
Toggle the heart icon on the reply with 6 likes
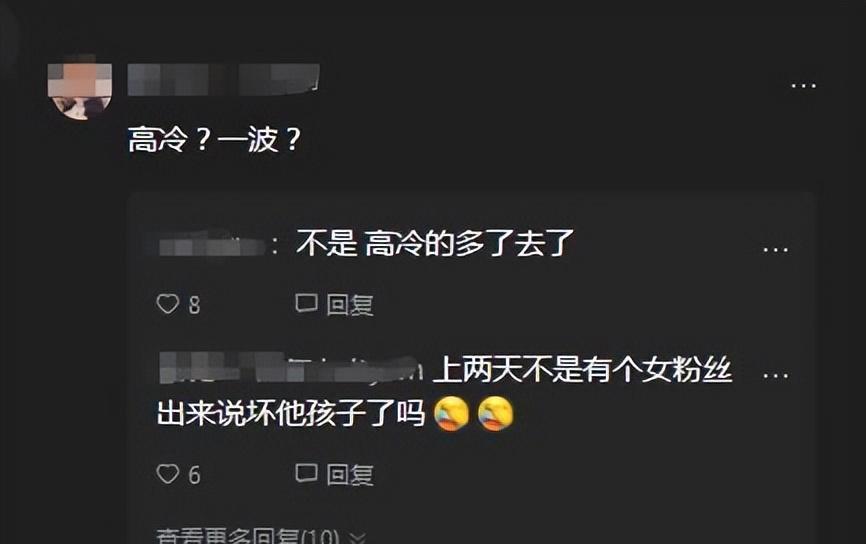(168, 474)
